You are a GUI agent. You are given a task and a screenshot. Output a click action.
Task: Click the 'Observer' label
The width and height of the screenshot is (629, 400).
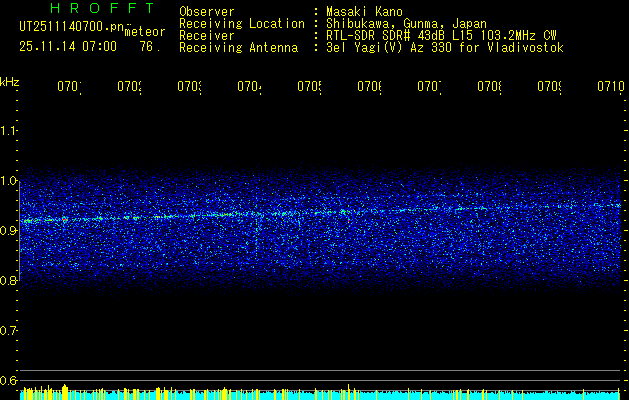click(207, 11)
